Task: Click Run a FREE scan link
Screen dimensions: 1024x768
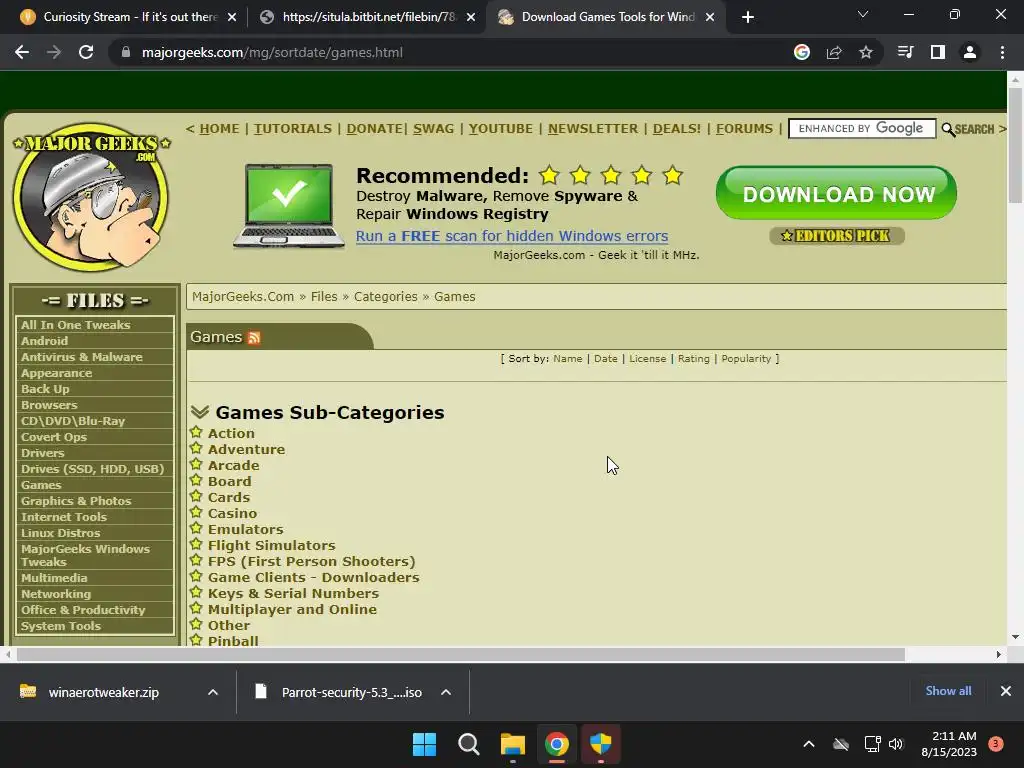Action: point(512,236)
